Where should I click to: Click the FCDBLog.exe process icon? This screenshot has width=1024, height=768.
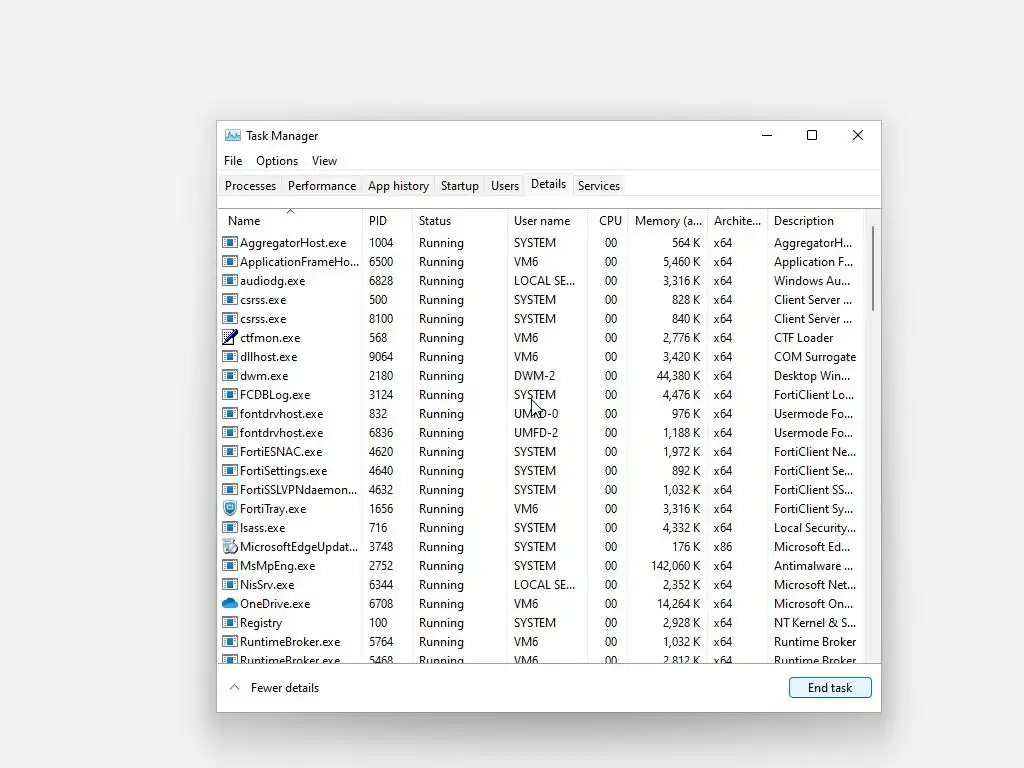pos(230,394)
